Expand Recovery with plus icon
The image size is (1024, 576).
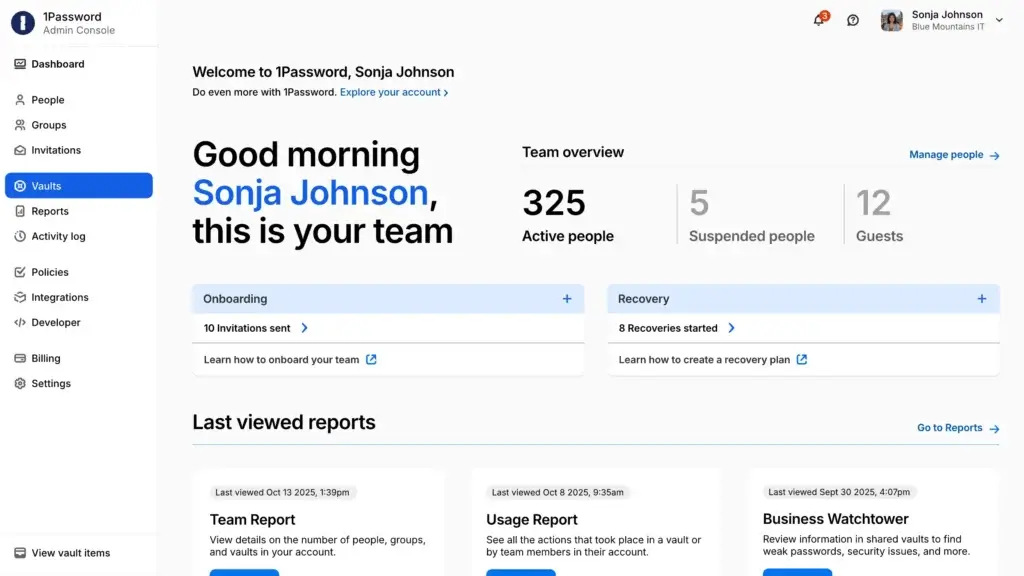(x=982, y=298)
